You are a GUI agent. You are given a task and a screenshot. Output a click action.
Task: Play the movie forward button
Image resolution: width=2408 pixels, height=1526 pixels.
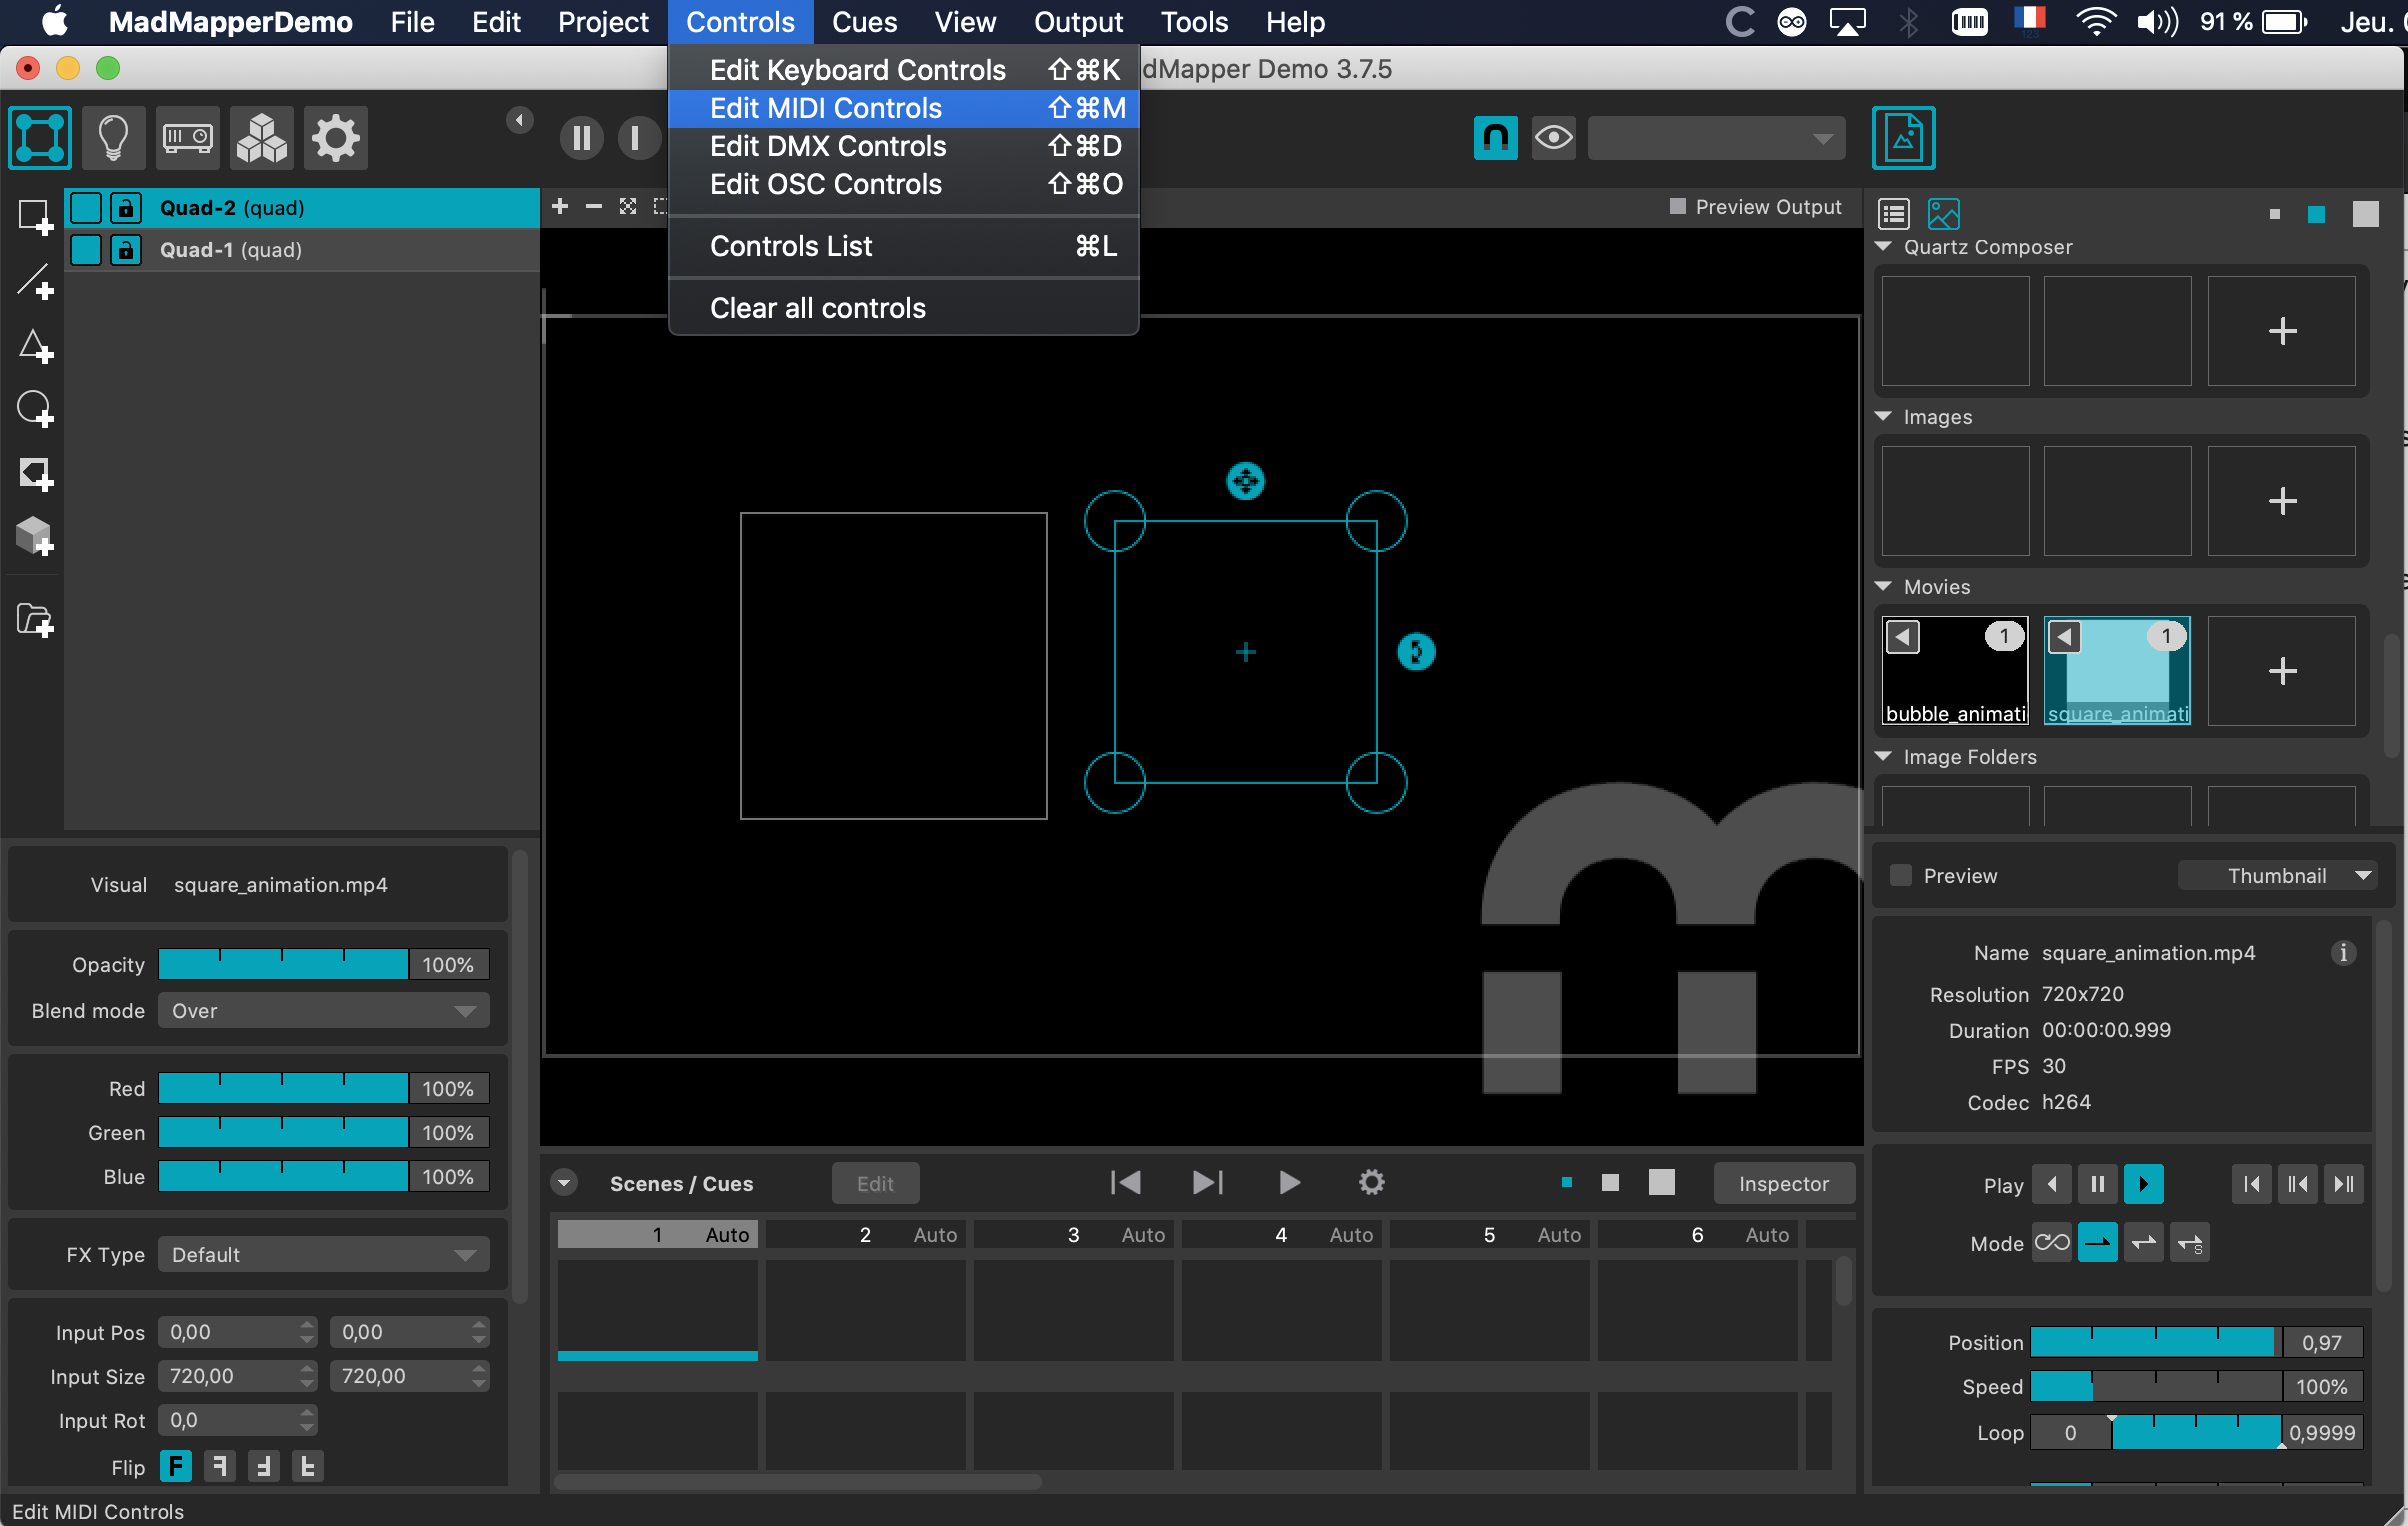pos(2143,1184)
